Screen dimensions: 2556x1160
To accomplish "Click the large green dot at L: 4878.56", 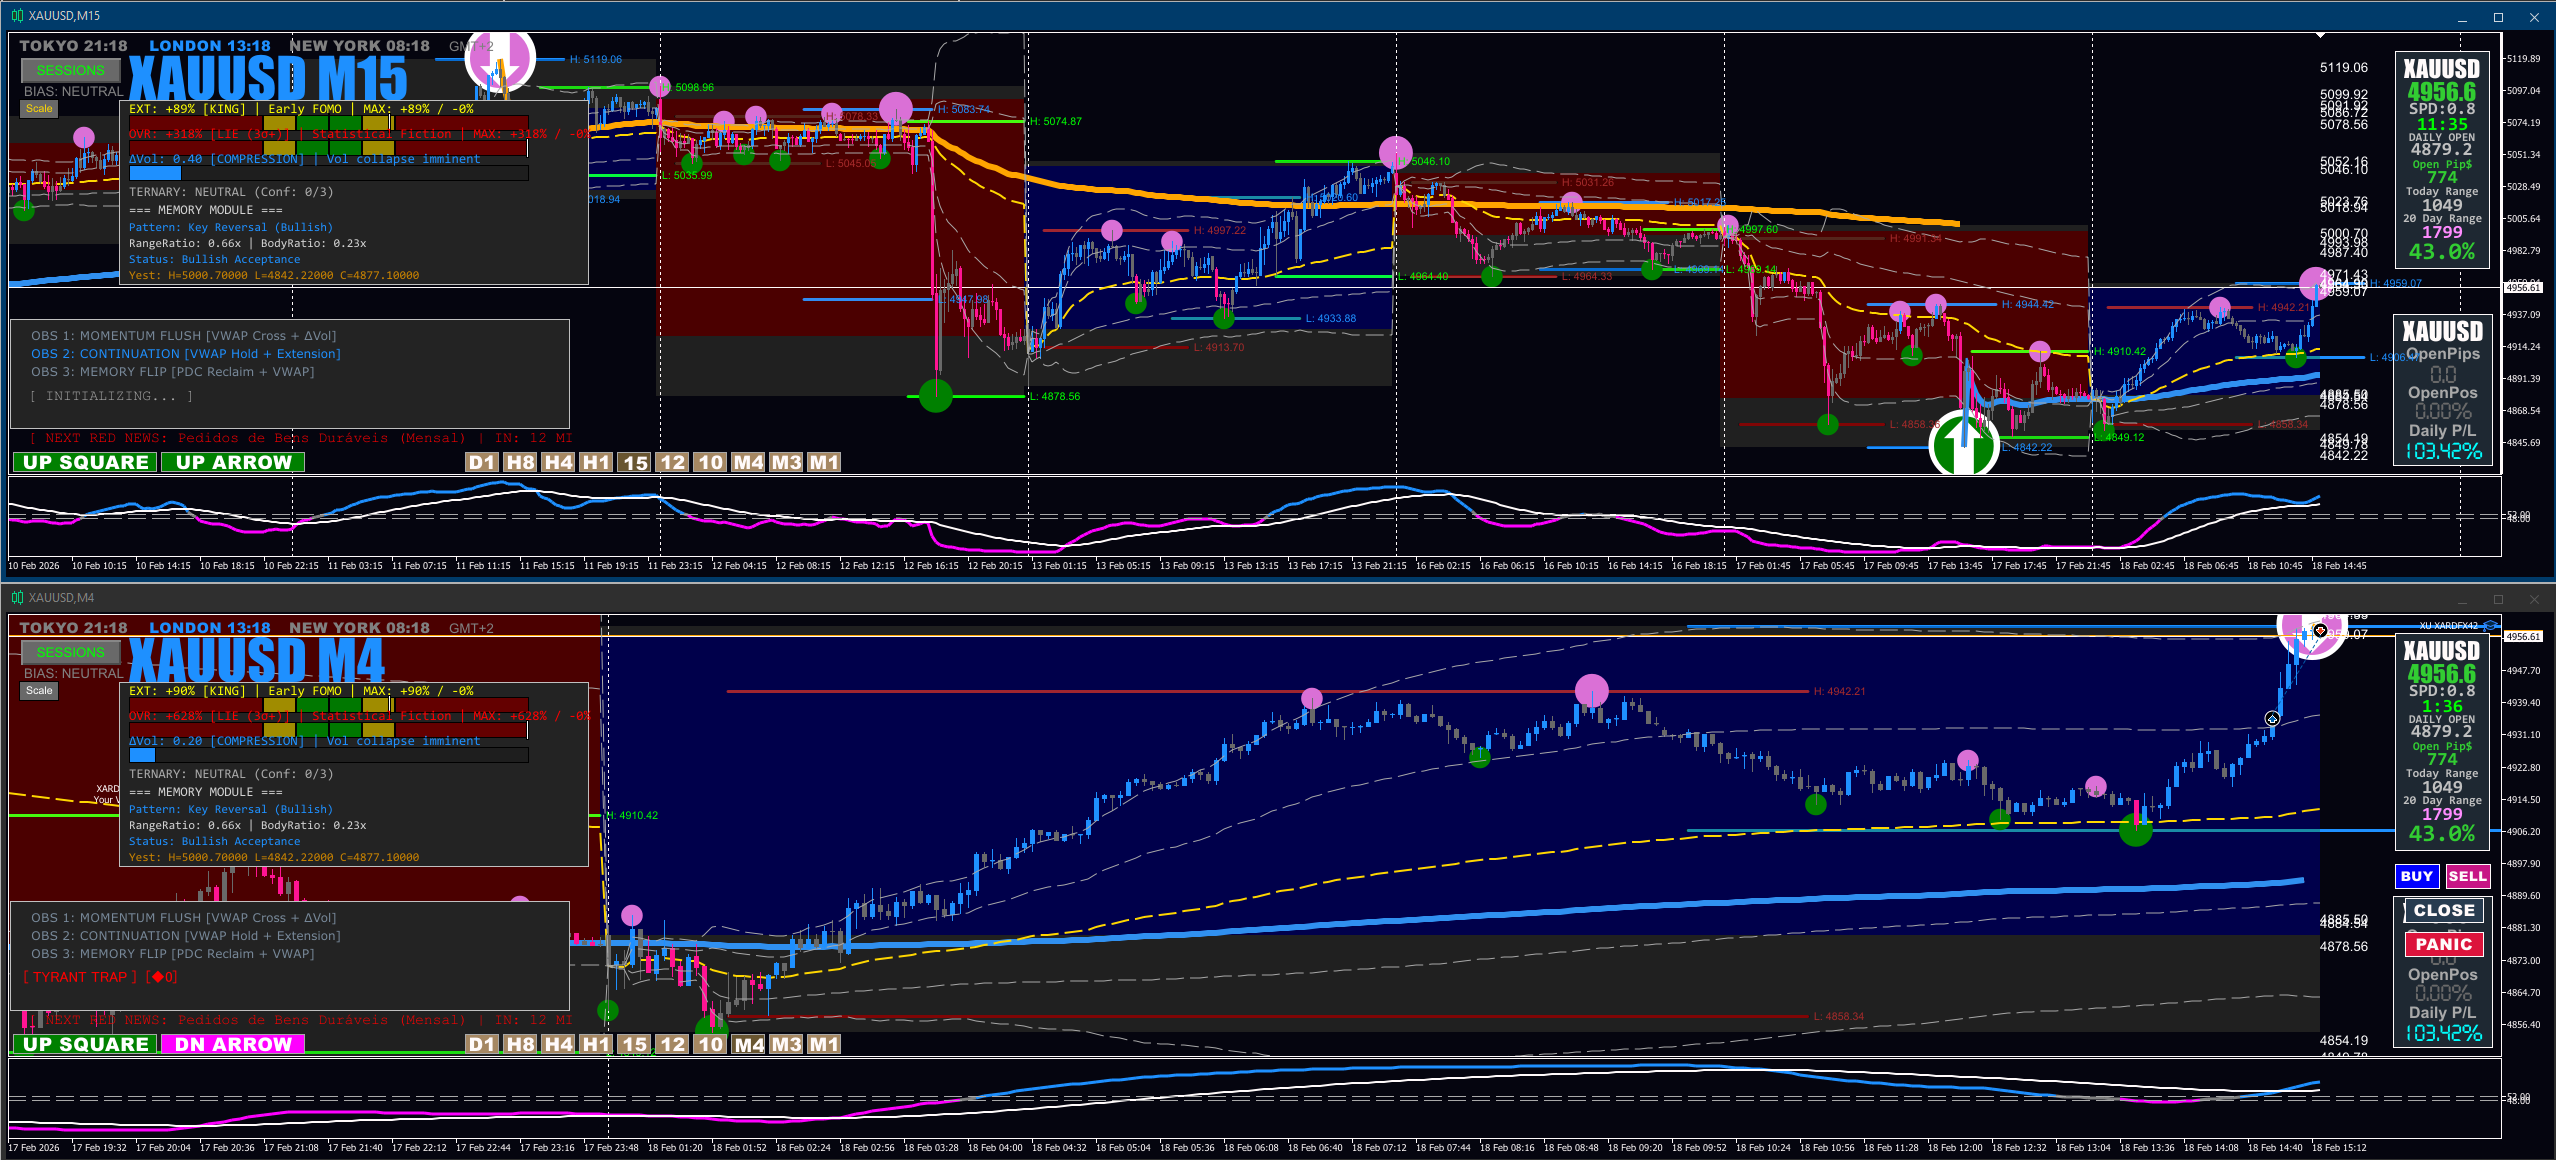I will [936, 396].
